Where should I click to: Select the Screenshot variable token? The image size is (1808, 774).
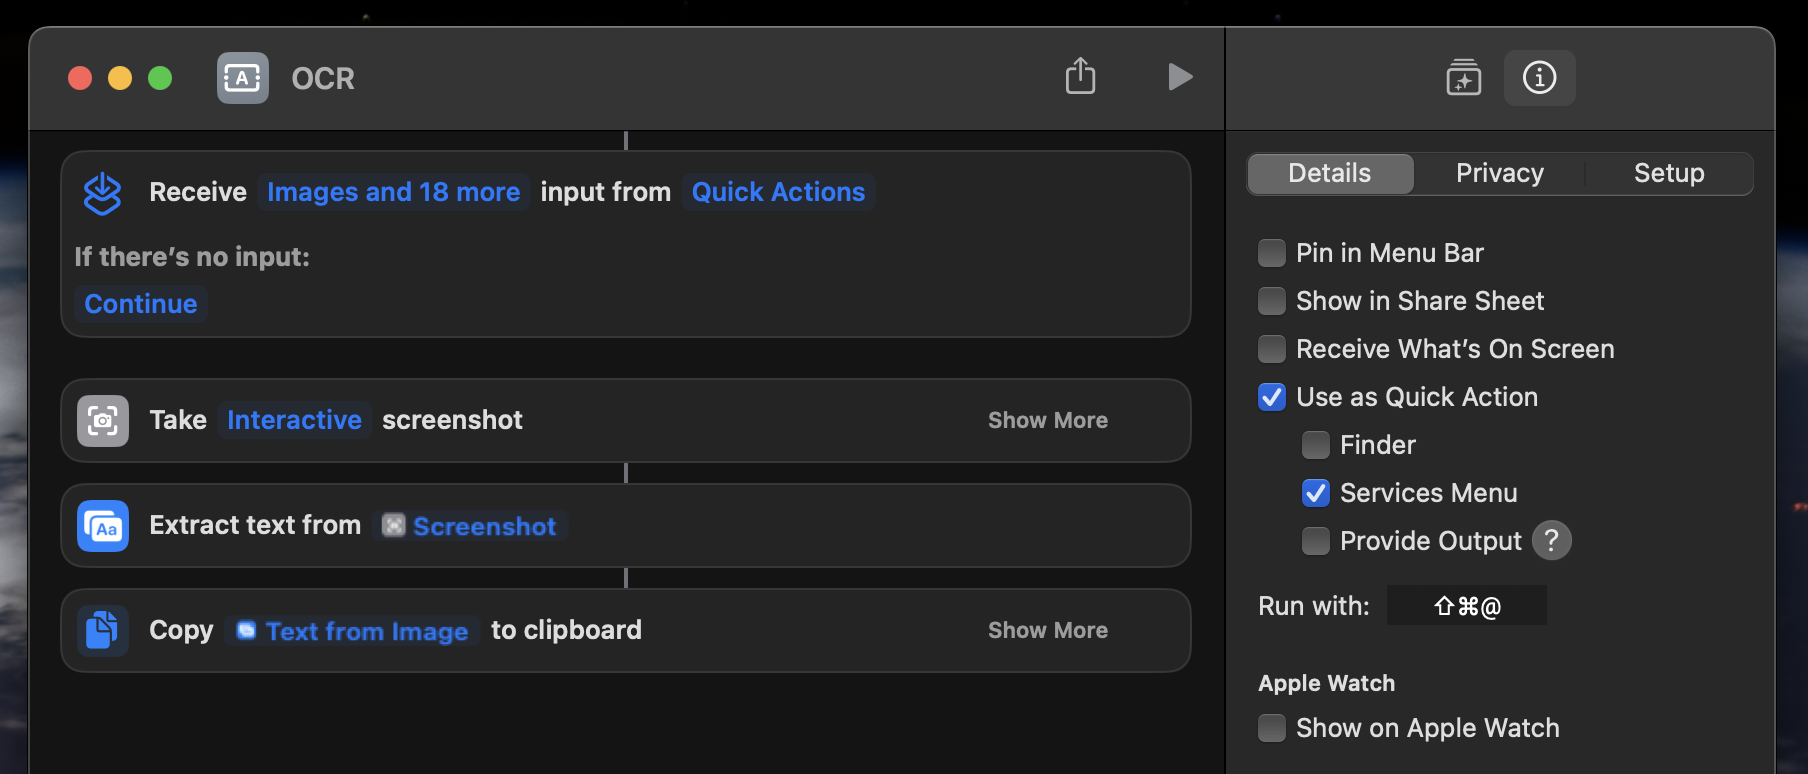coord(470,526)
